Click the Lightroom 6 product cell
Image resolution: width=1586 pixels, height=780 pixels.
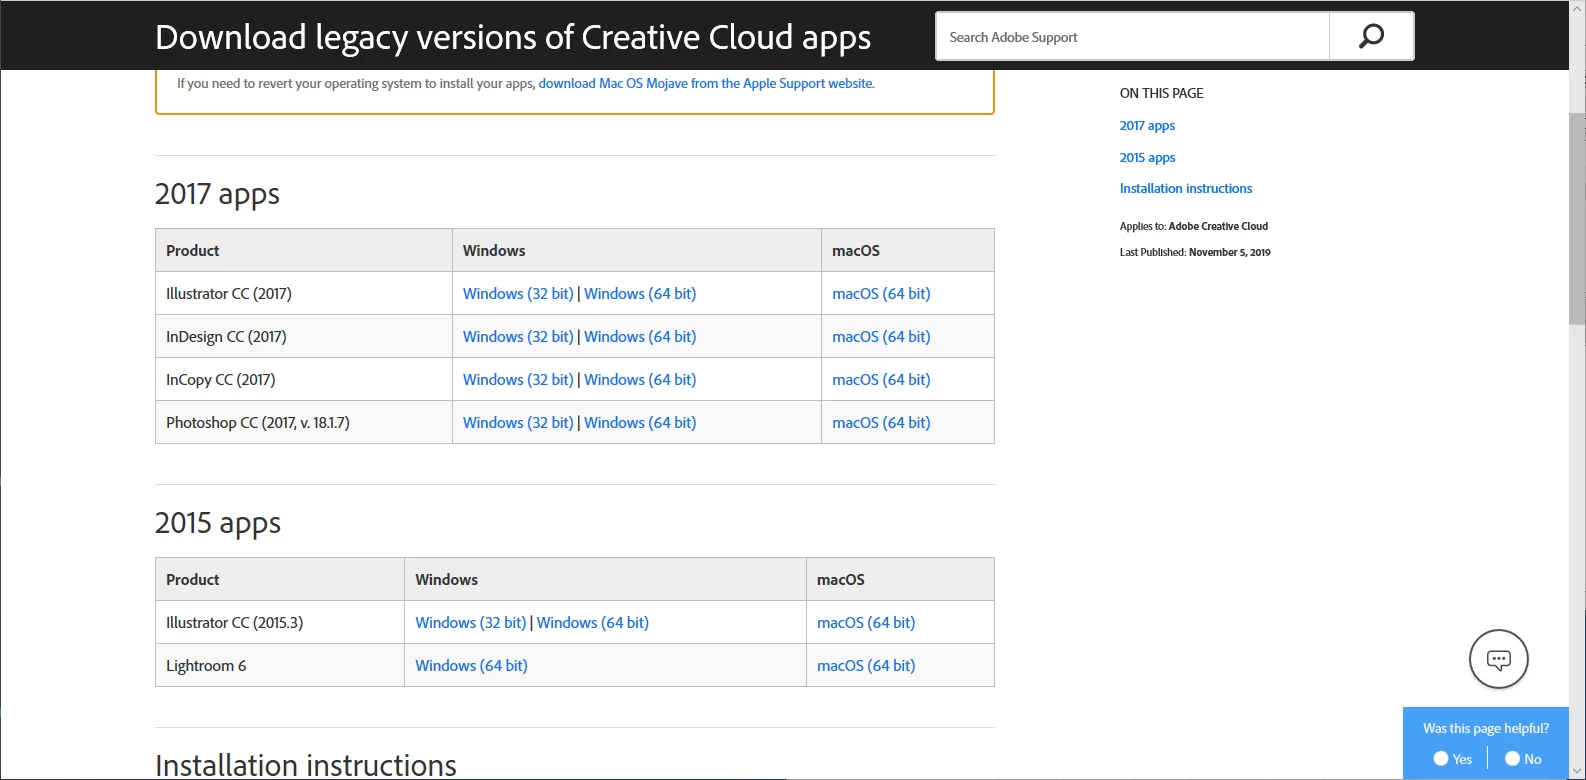click(280, 666)
